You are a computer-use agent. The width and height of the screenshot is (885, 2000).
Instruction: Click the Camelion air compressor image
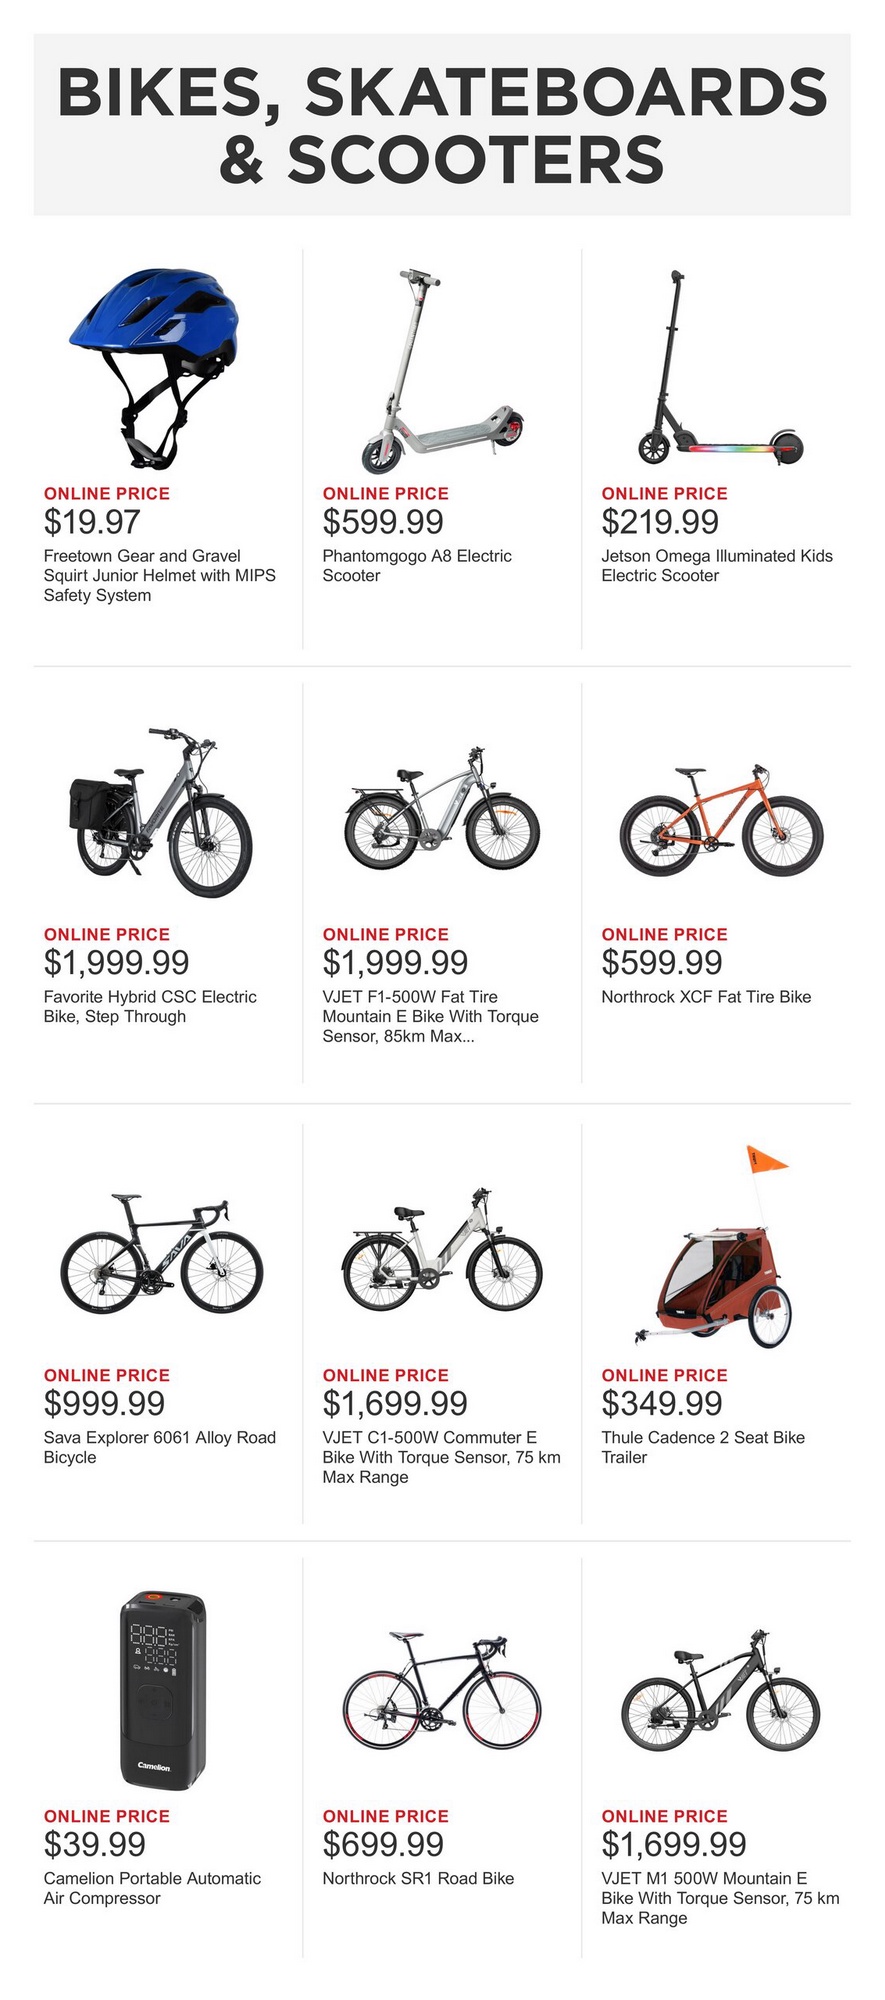tap(162, 1692)
